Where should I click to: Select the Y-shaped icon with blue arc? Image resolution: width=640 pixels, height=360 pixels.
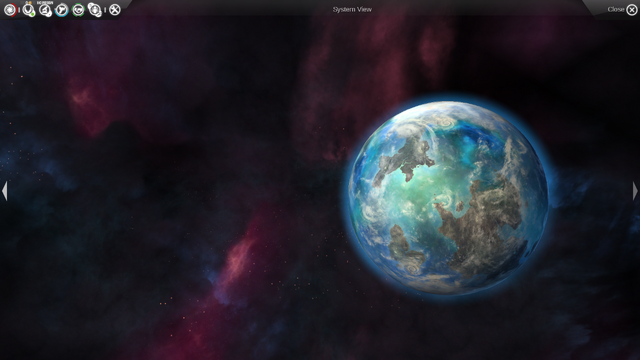pyautogui.click(x=62, y=10)
